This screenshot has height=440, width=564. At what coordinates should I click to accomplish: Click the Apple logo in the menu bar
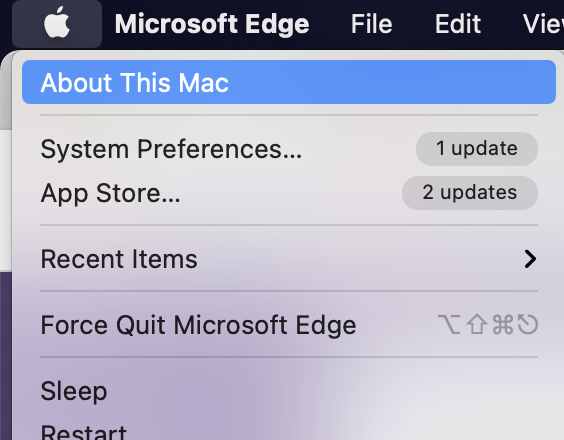57,23
